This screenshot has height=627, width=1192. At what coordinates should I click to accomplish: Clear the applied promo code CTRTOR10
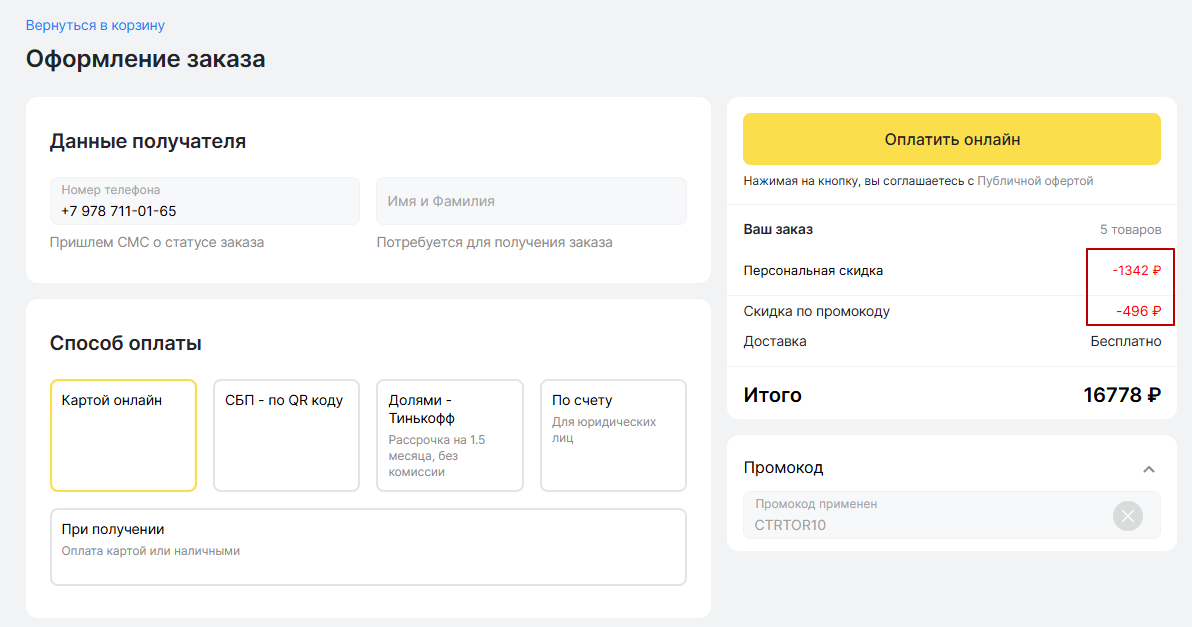point(1127,516)
